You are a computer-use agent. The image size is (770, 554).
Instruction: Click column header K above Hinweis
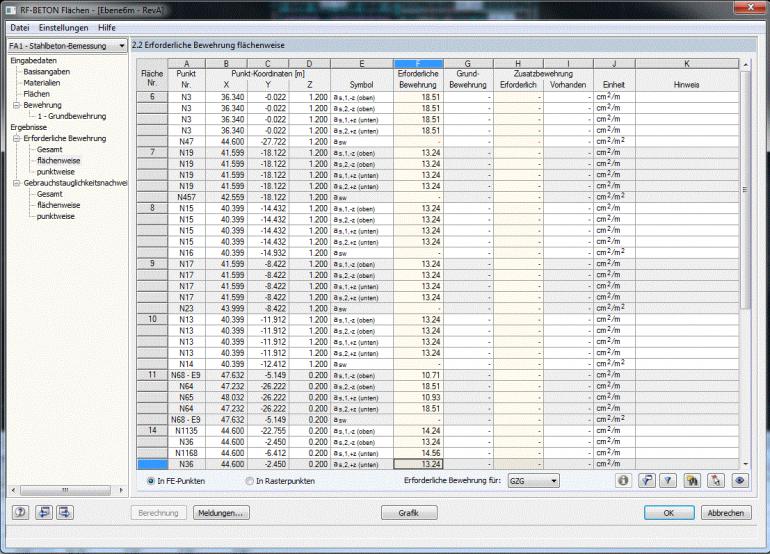pyautogui.click(x=687, y=63)
